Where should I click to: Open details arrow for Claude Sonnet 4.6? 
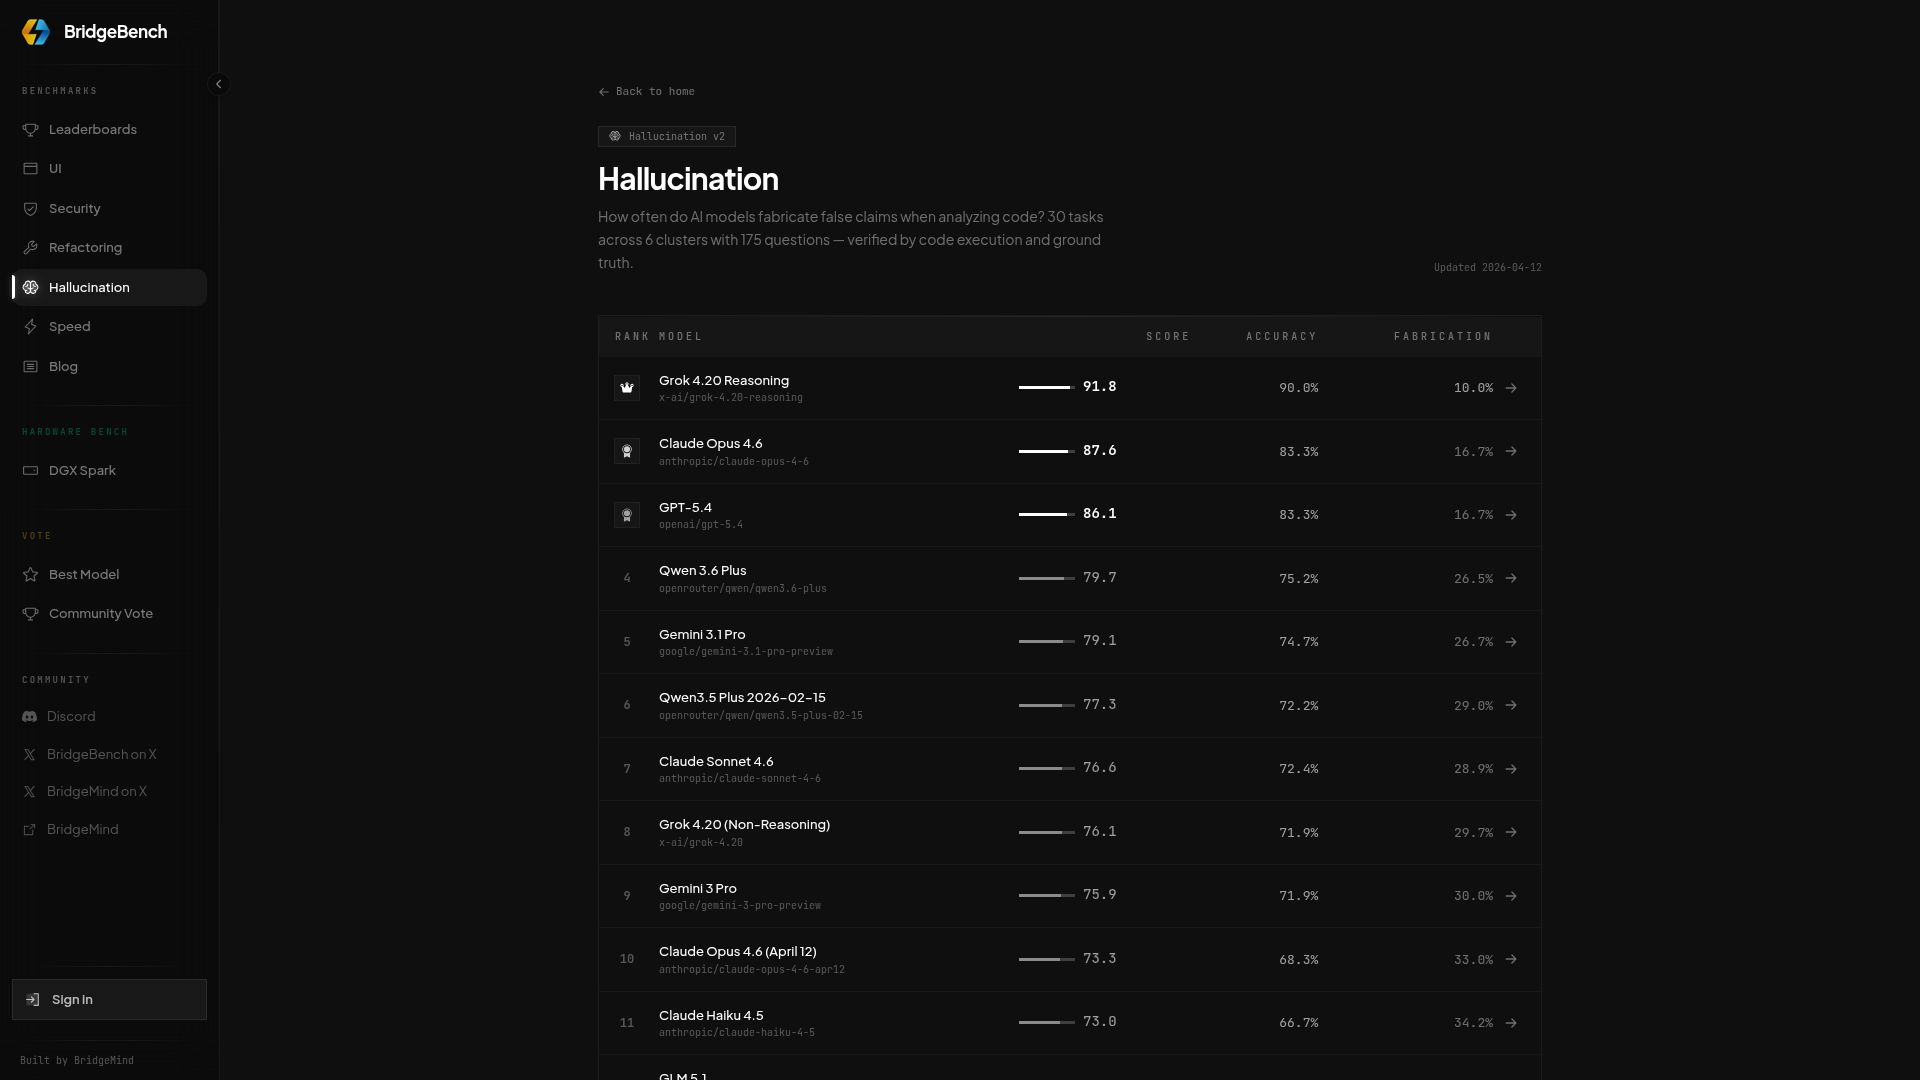(x=1511, y=769)
